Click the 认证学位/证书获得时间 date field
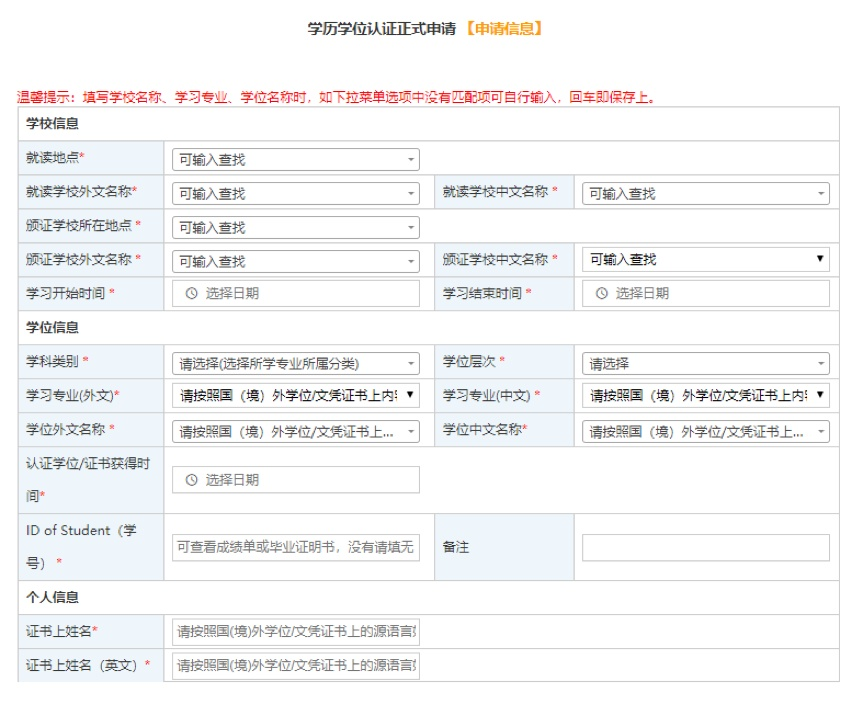Image resolution: width=863 pixels, height=704 pixels. click(x=296, y=480)
